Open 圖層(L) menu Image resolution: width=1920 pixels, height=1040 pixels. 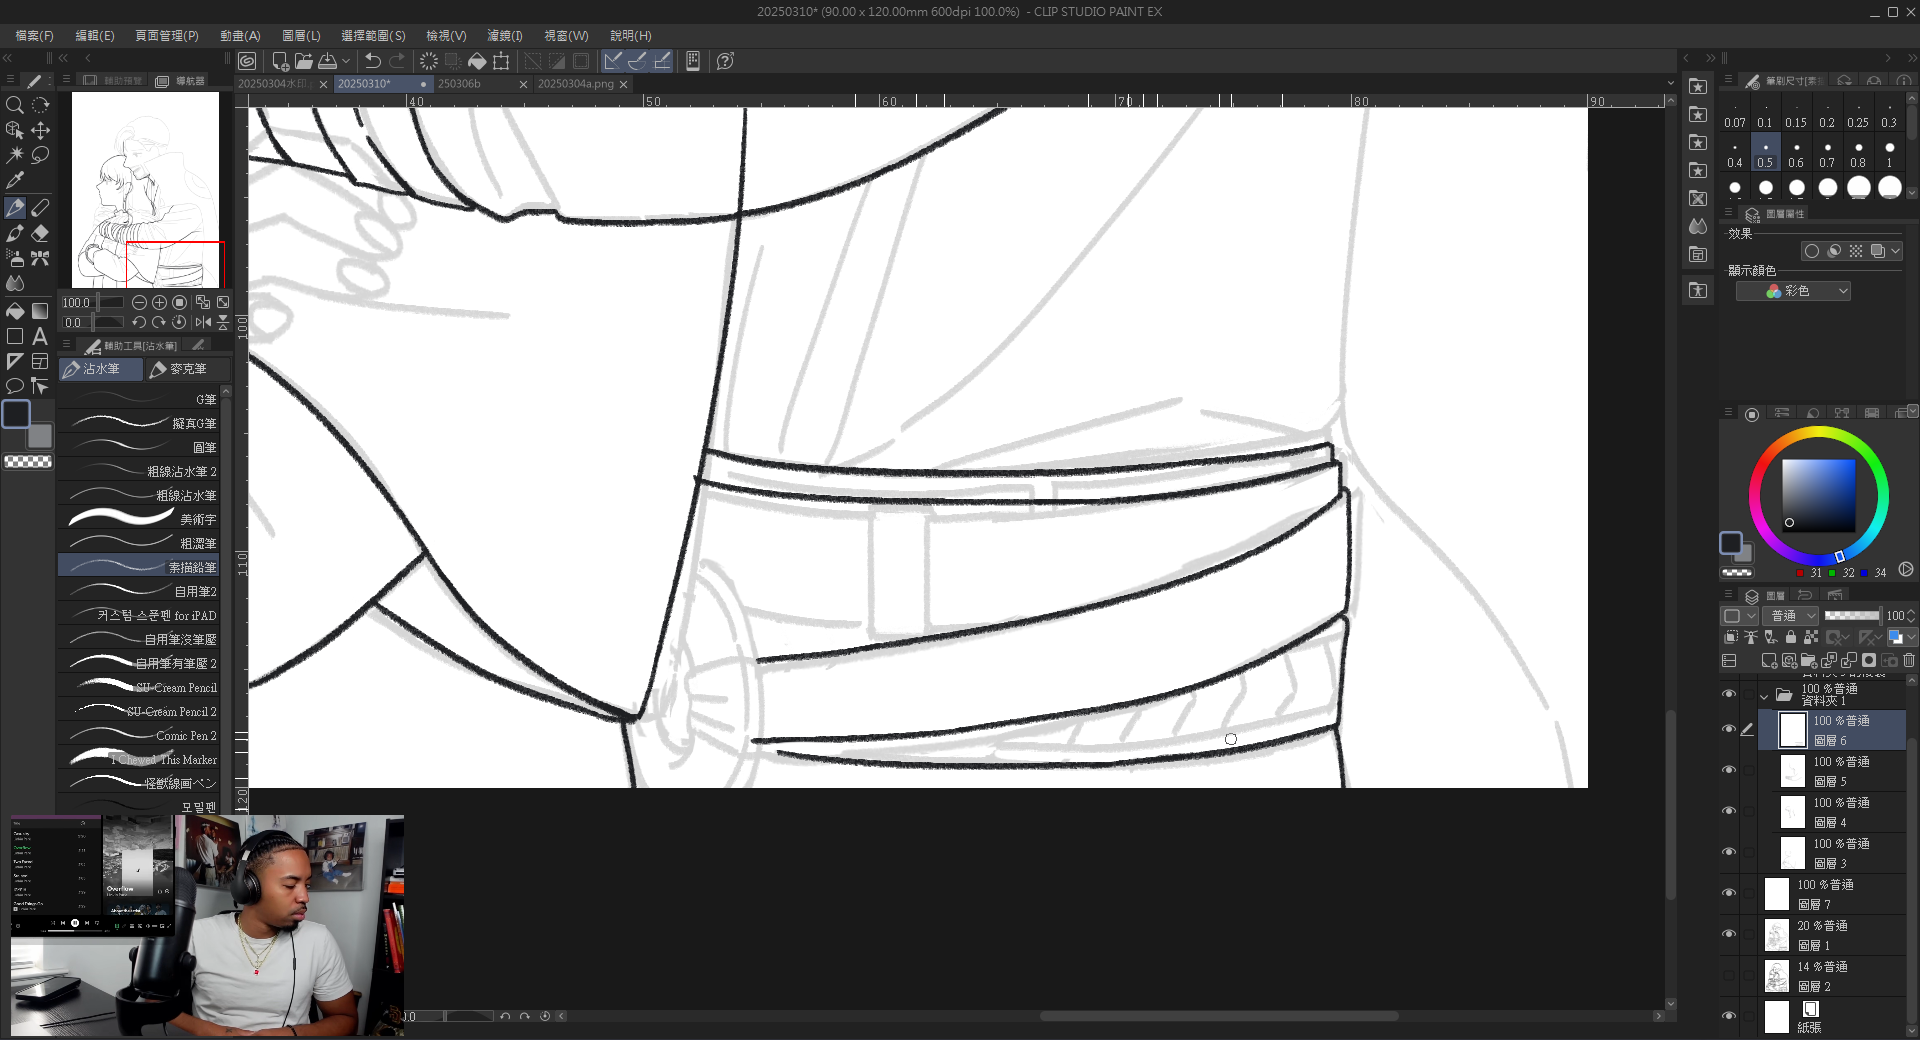(x=301, y=35)
